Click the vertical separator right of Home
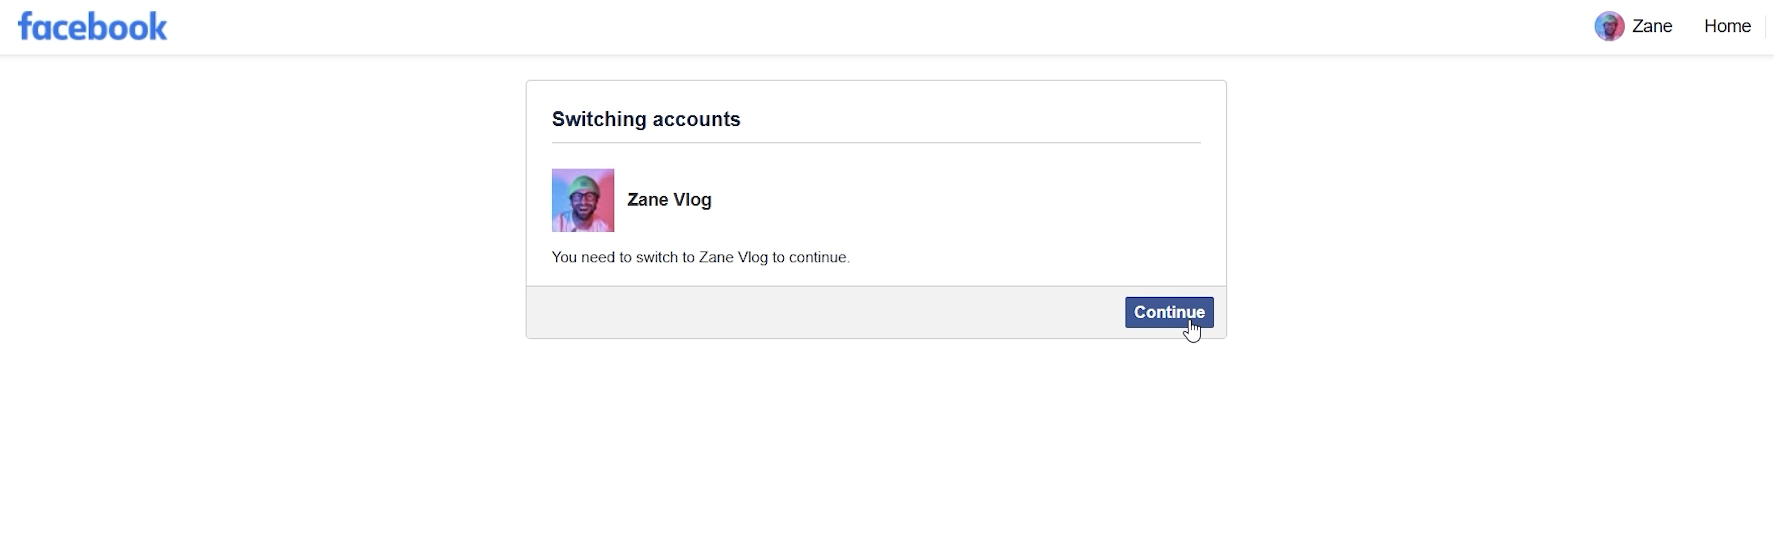The image size is (1774, 542). click(x=1765, y=26)
